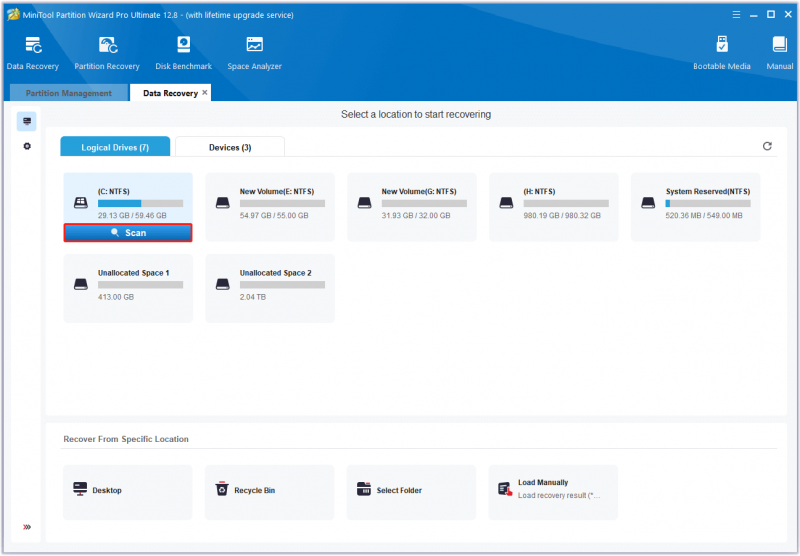The width and height of the screenshot is (800, 556).
Task: Open scan settings gear in left sidebar
Action: pyautogui.click(x=27, y=146)
